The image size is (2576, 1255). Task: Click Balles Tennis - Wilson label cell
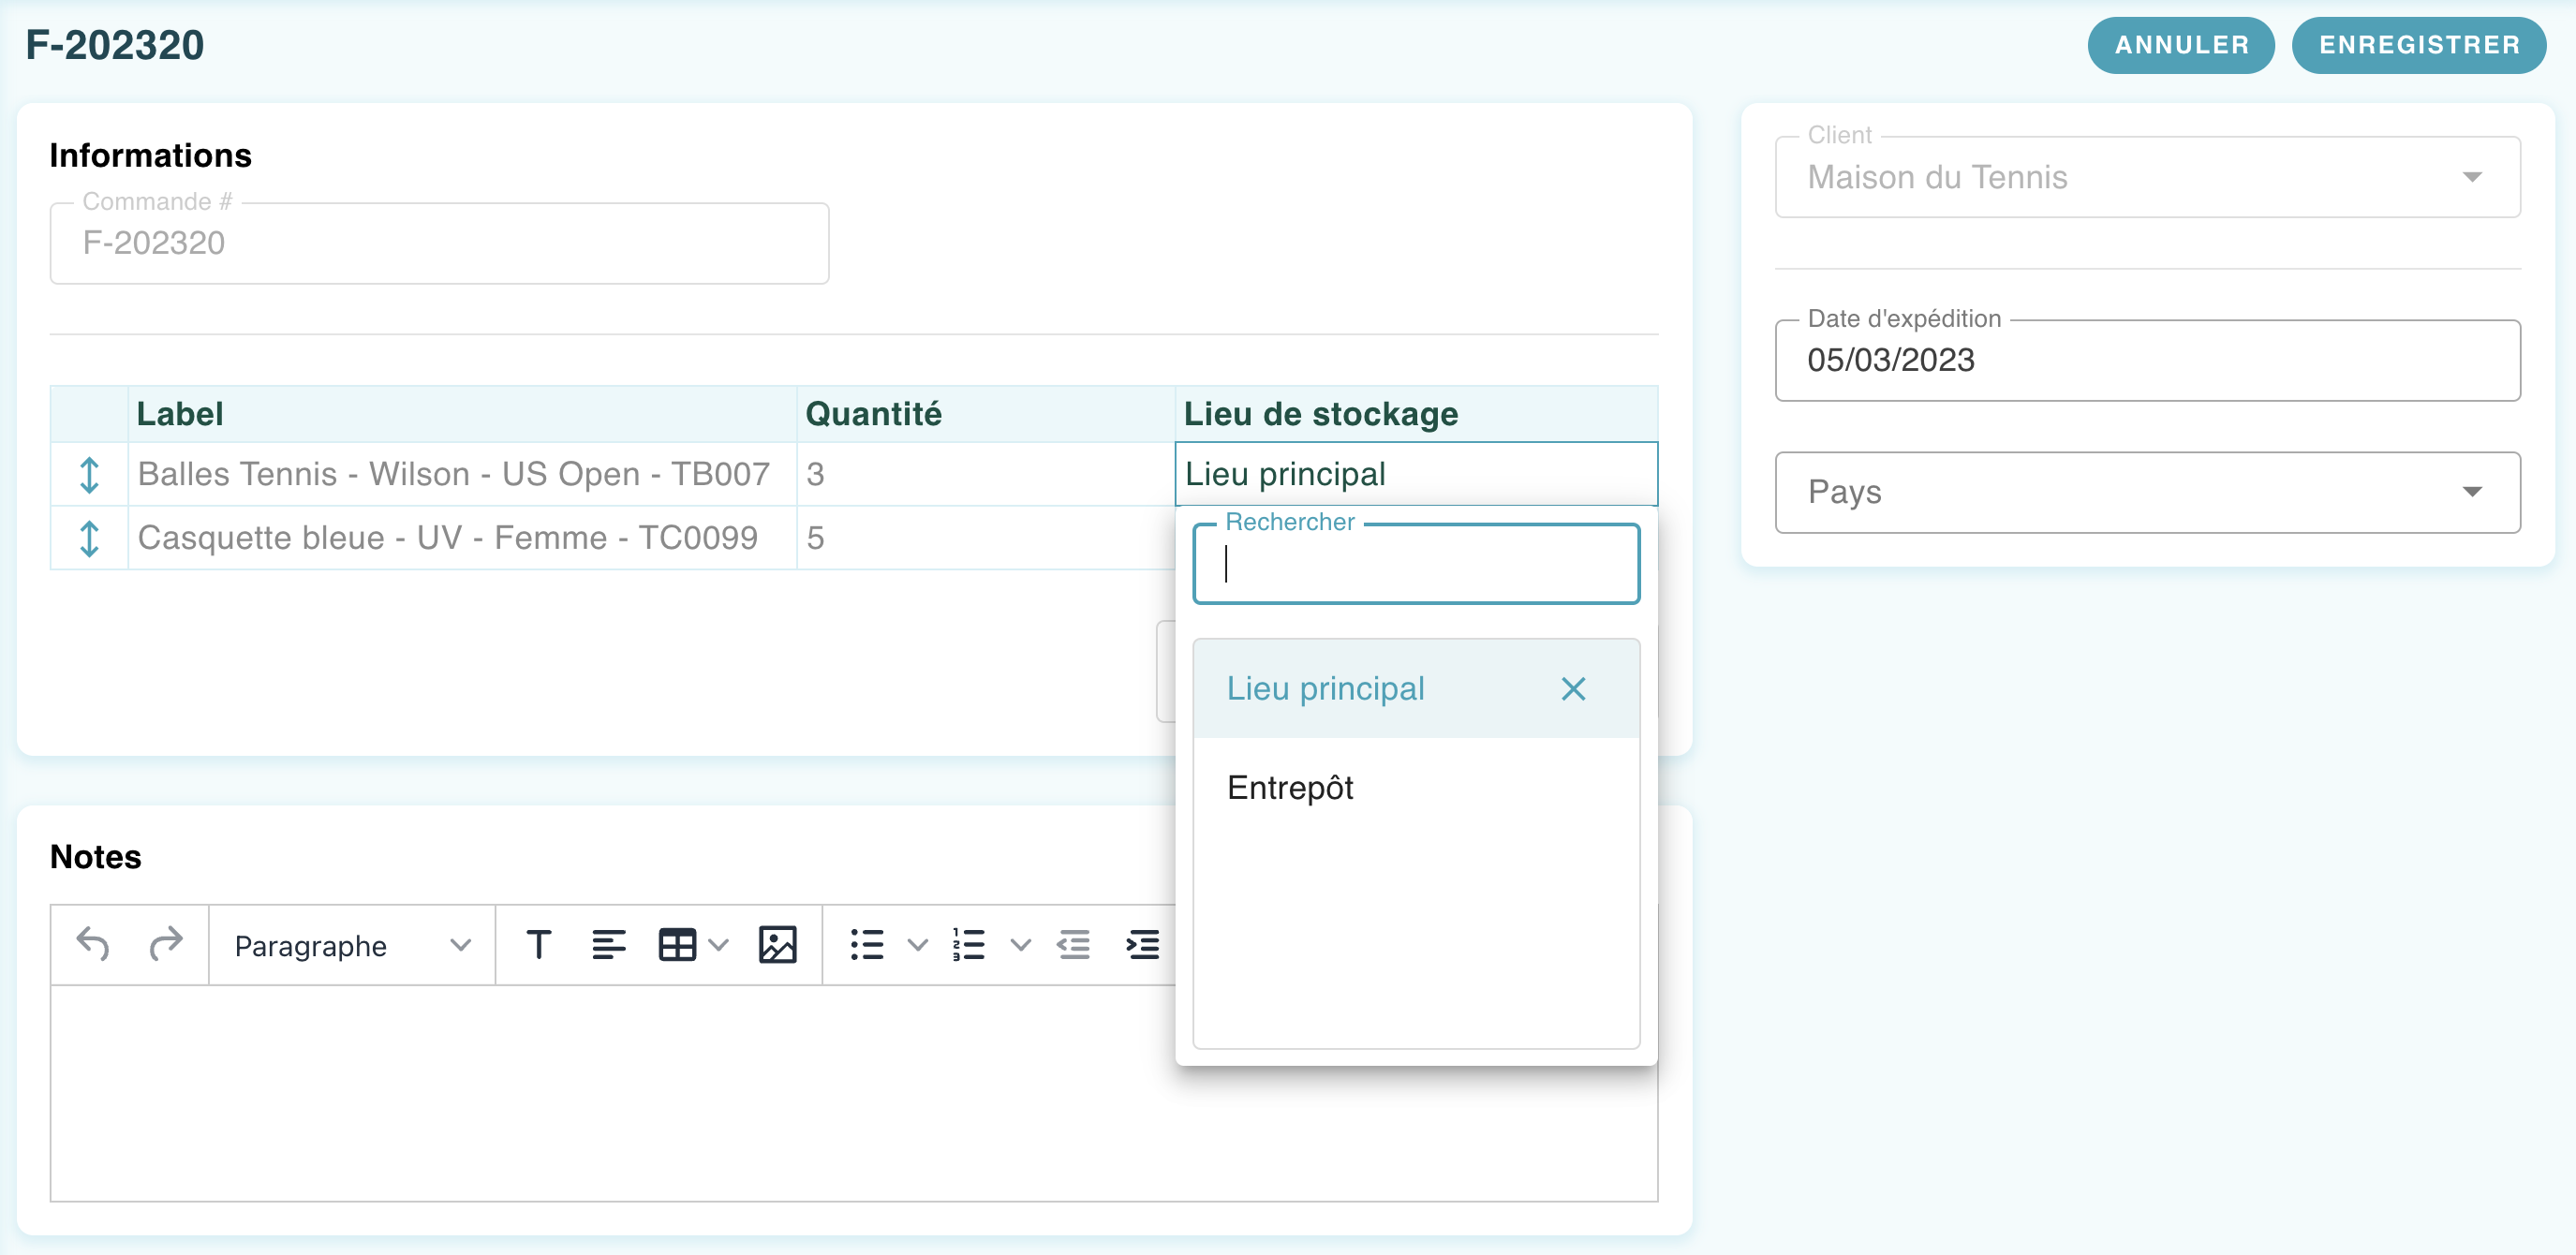462,474
